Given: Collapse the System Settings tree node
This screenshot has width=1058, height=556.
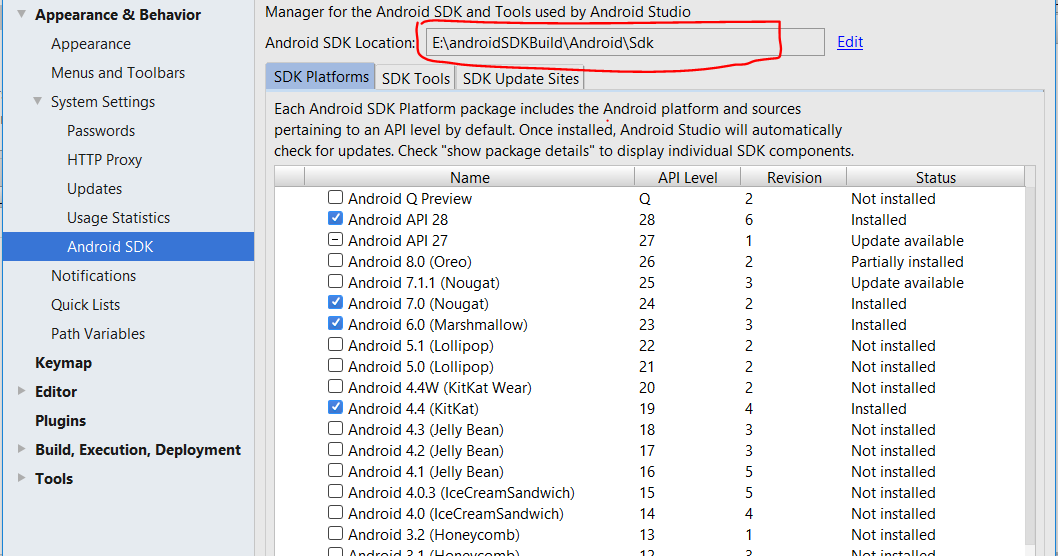Looking at the screenshot, I should [38, 101].
